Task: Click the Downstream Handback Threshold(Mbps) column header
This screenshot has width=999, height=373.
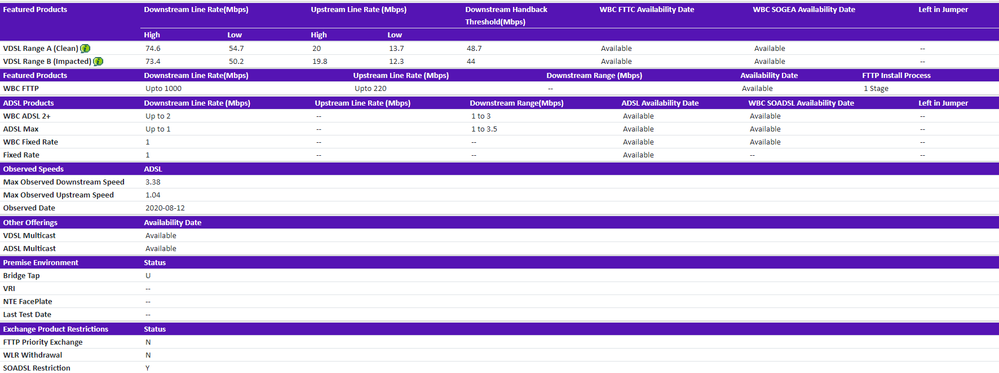Action: [506, 15]
